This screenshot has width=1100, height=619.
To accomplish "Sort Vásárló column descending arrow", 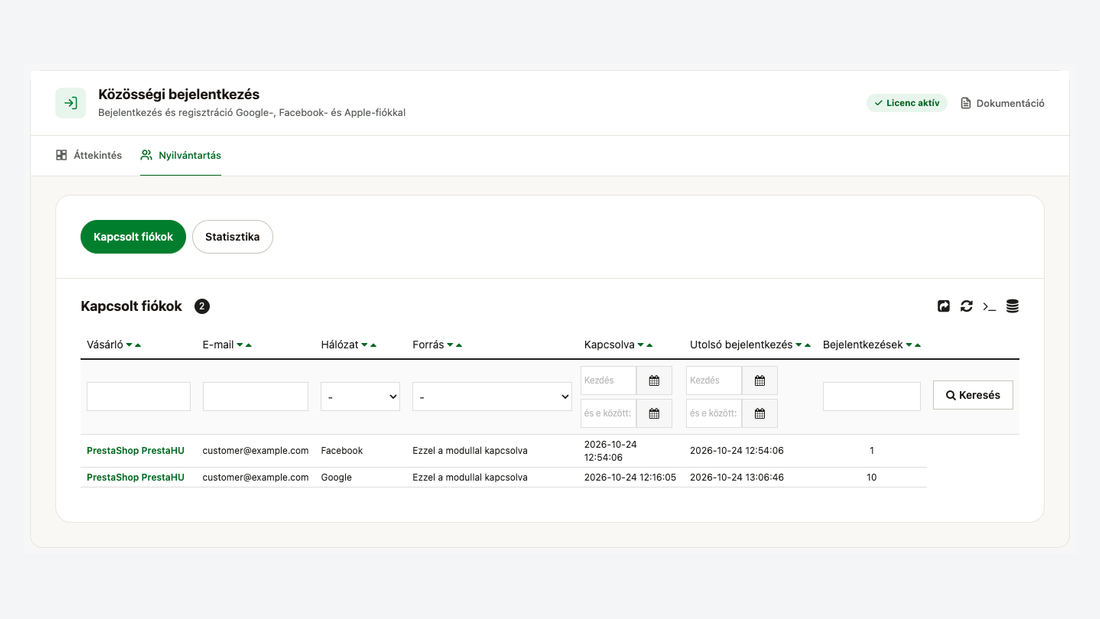I will 129,345.
